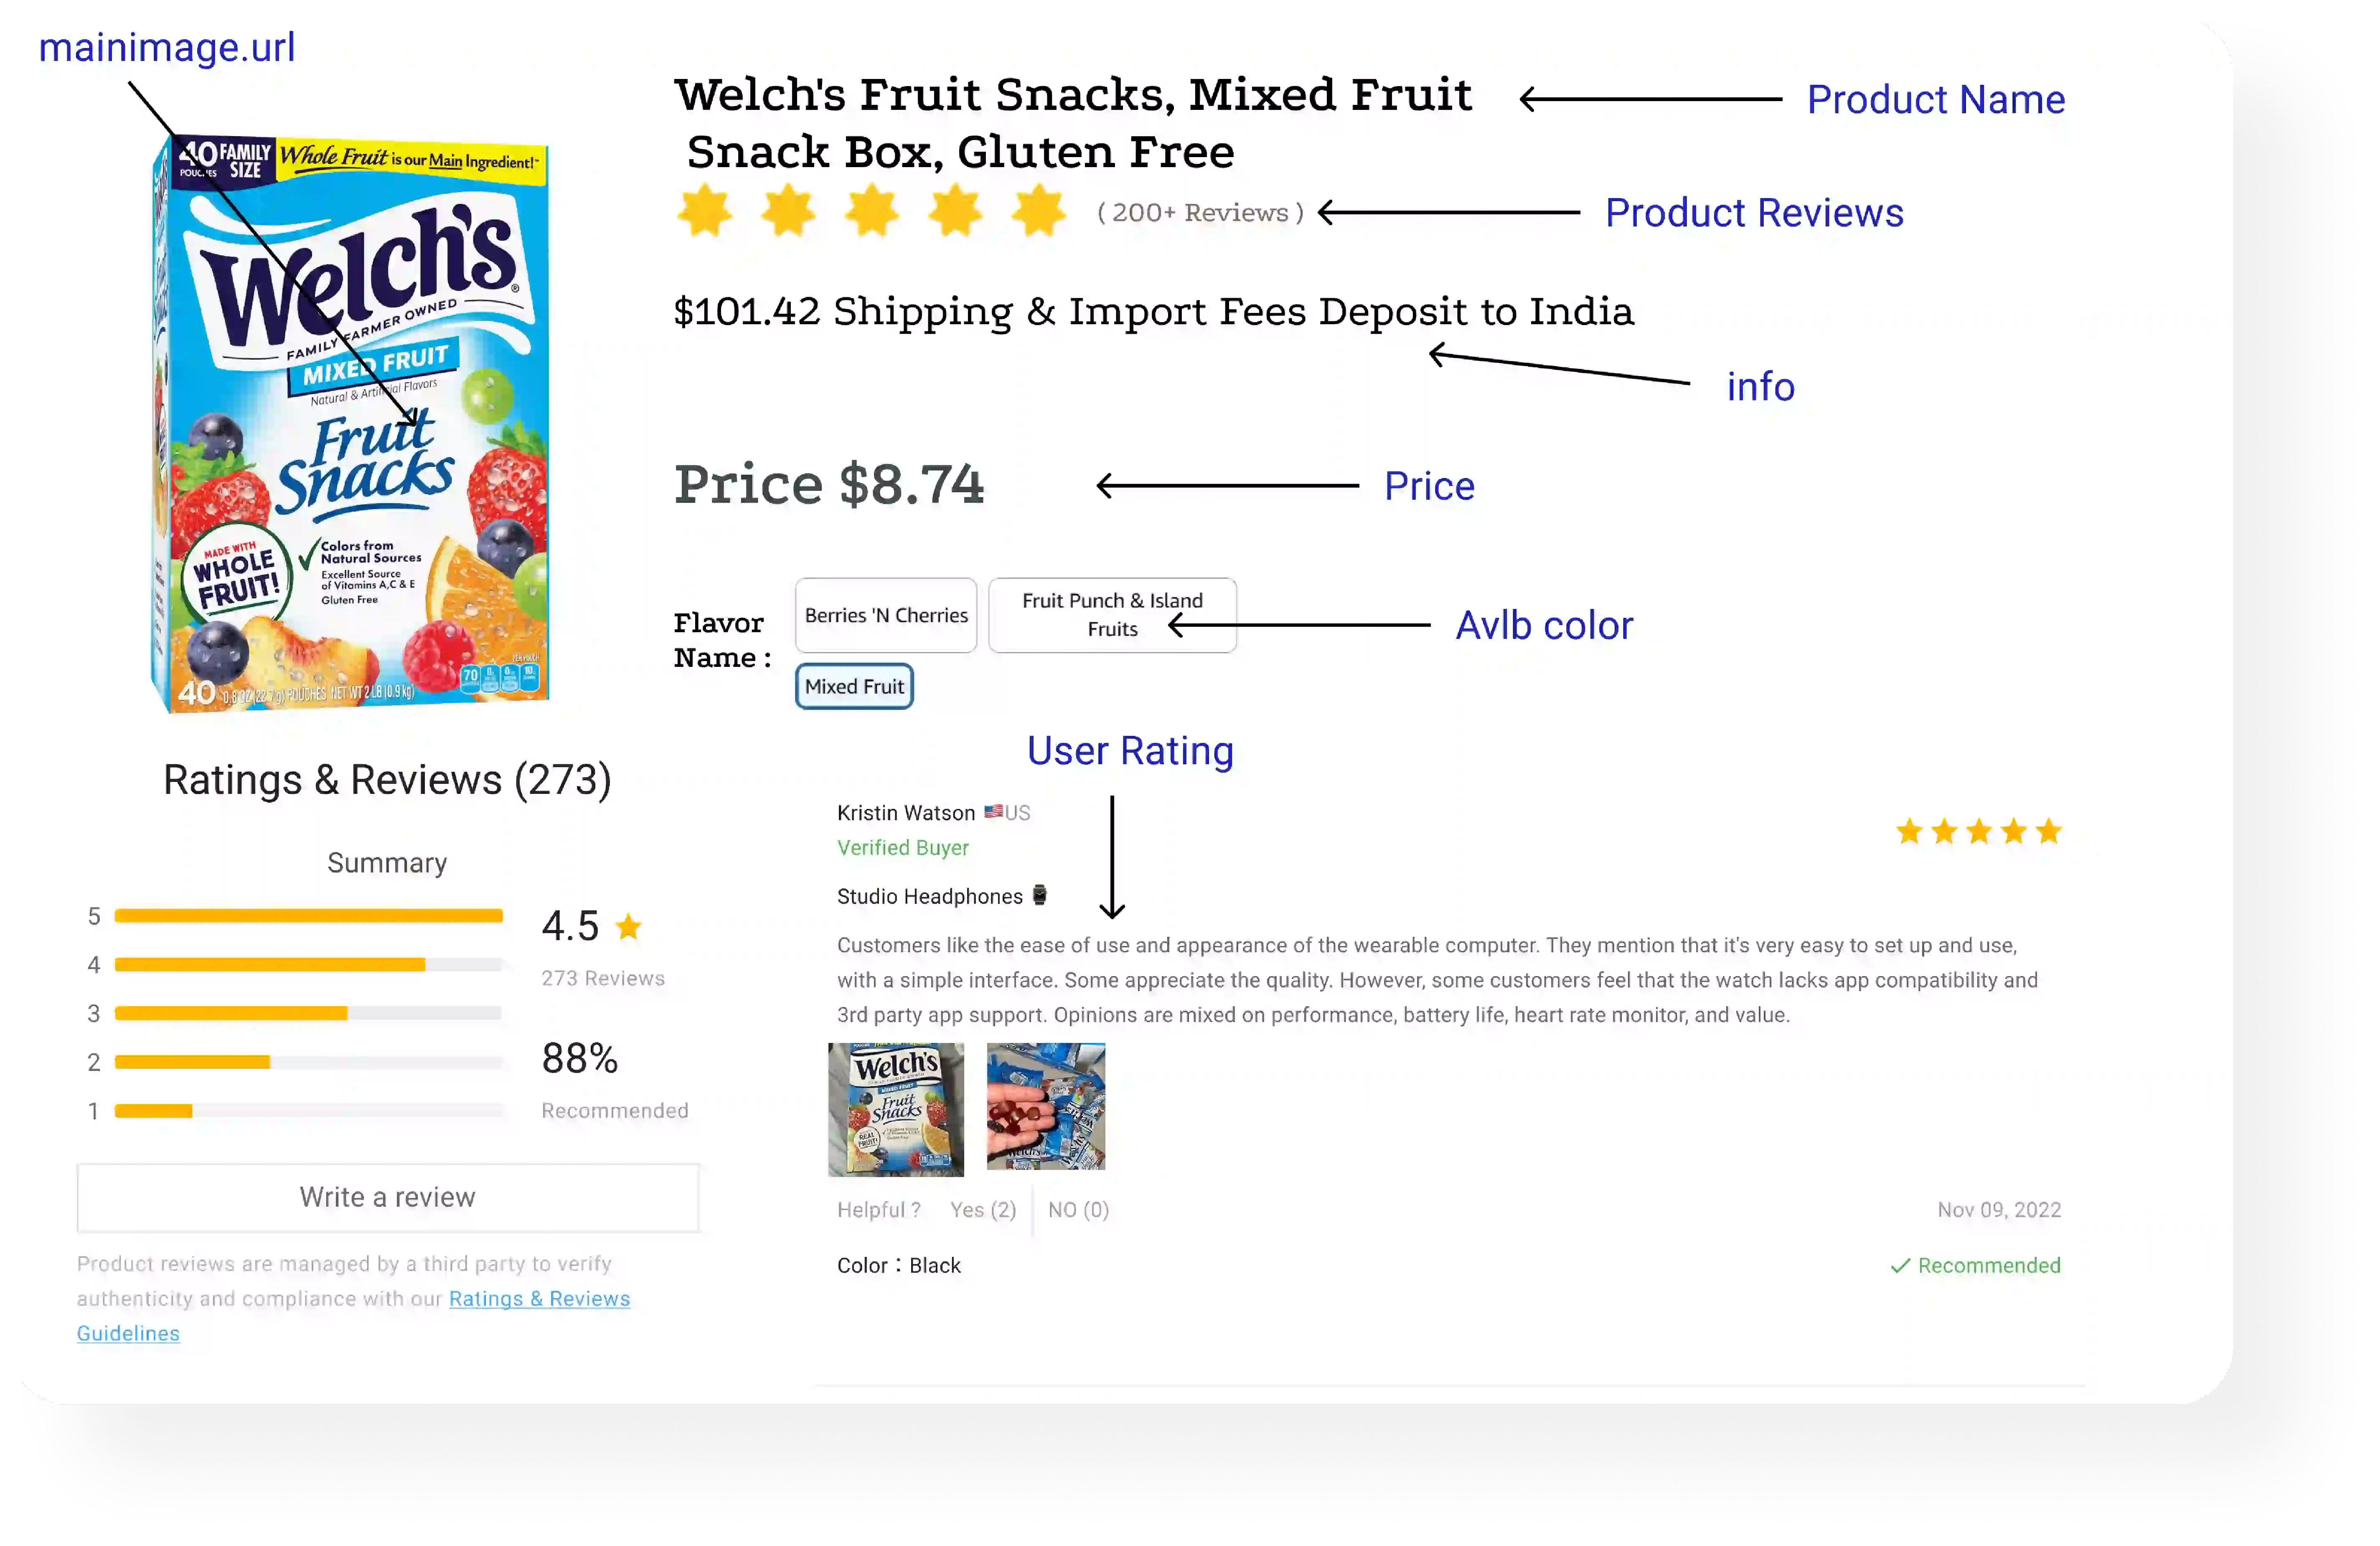This screenshot has width=2380, height=1546.
Task: Select the Berries 'N Cherries flavor
Action: tap(886, 615)
